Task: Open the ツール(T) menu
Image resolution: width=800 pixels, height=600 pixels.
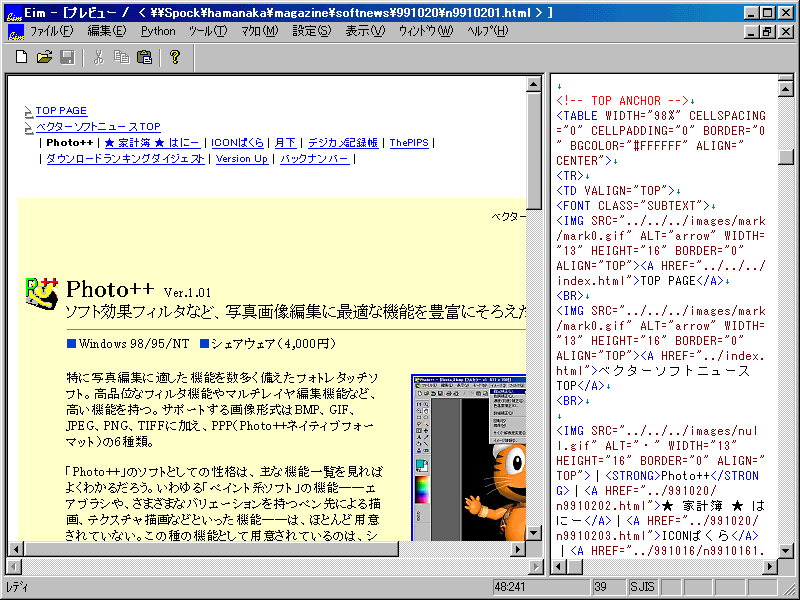Action: click(x=208, y=31)
